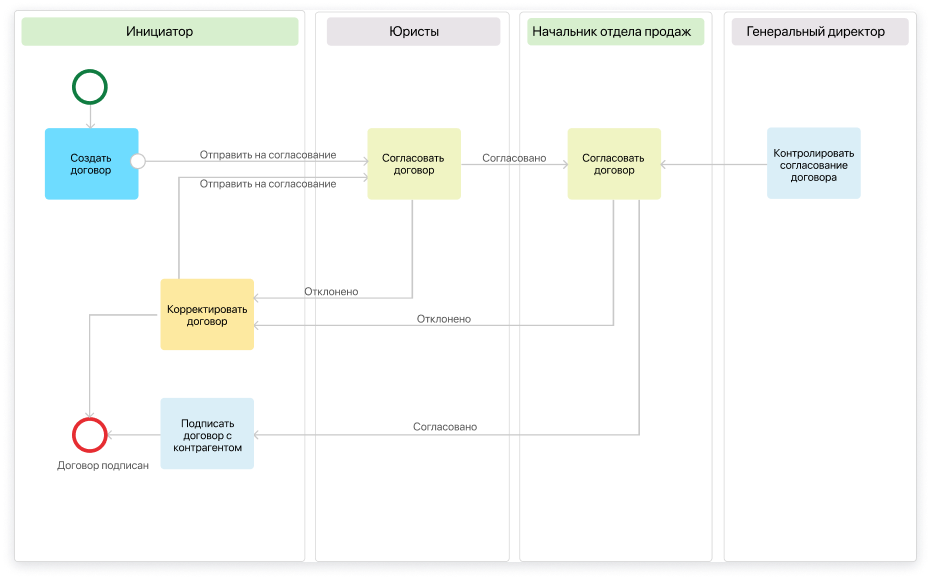Viewport: 930px width, 578px height.
Task: Click the red end event circle
Action: tap(90, 435)
